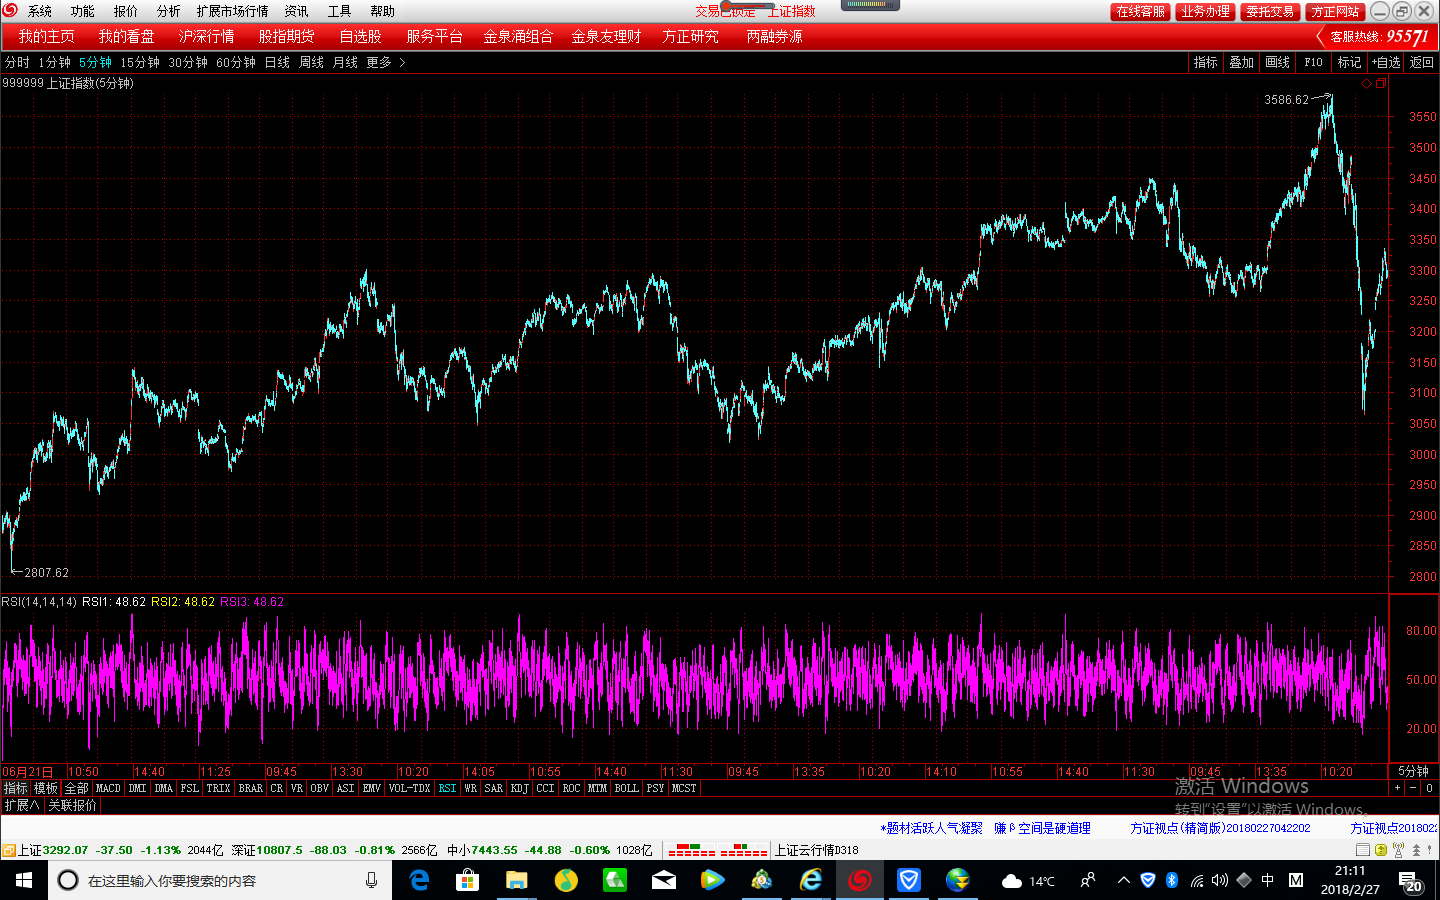Click the small orange icon before 上证 in status bar

click(x=8, y=850)
